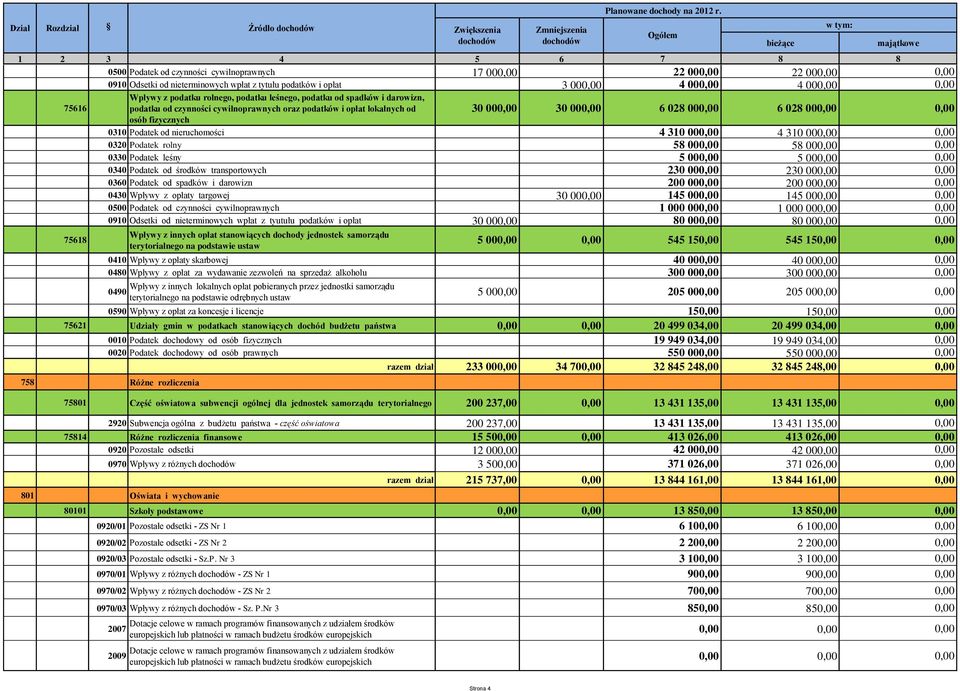This screenshot has width=960, height=691.
Task: Select the alcohol permit fees row label
Action: (x=248, y=272)
